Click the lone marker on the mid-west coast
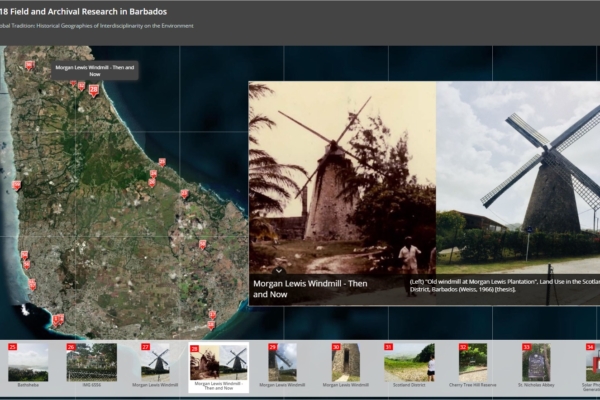The height and width of the screenshot is (400, 600). pos(16,185)
